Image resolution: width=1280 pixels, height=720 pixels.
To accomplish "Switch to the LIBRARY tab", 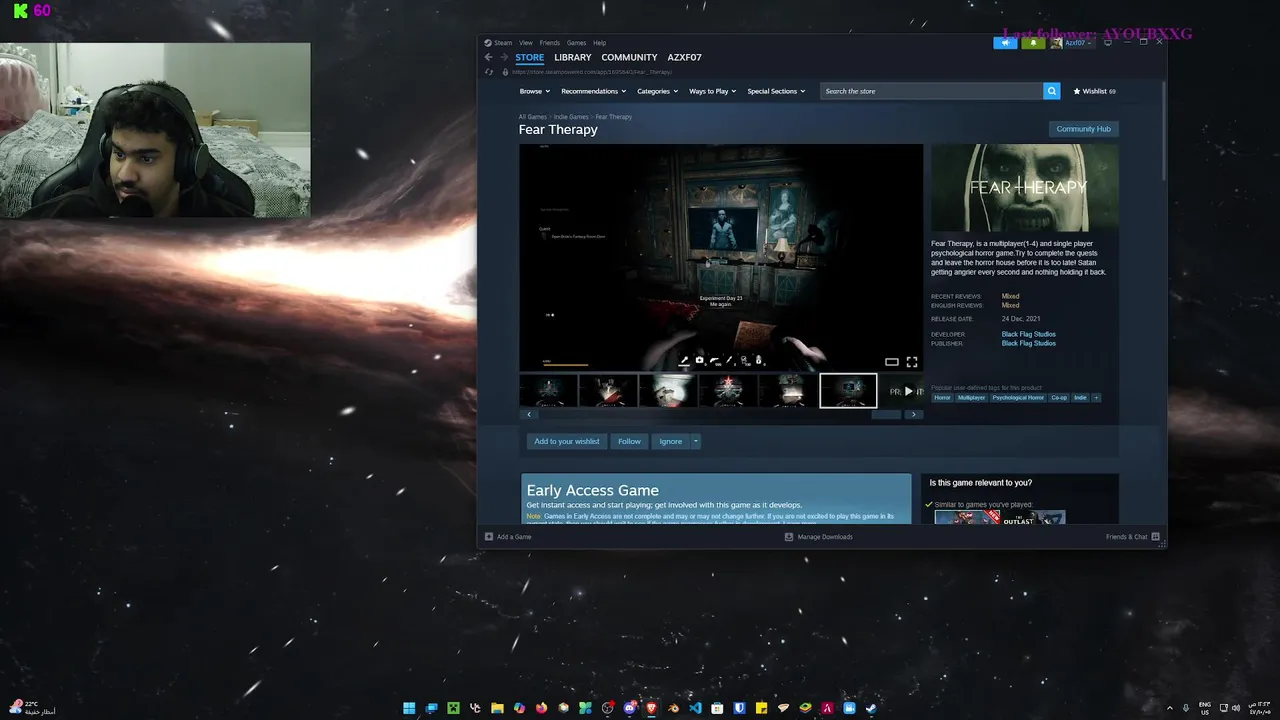I will [x=573, y=58].
